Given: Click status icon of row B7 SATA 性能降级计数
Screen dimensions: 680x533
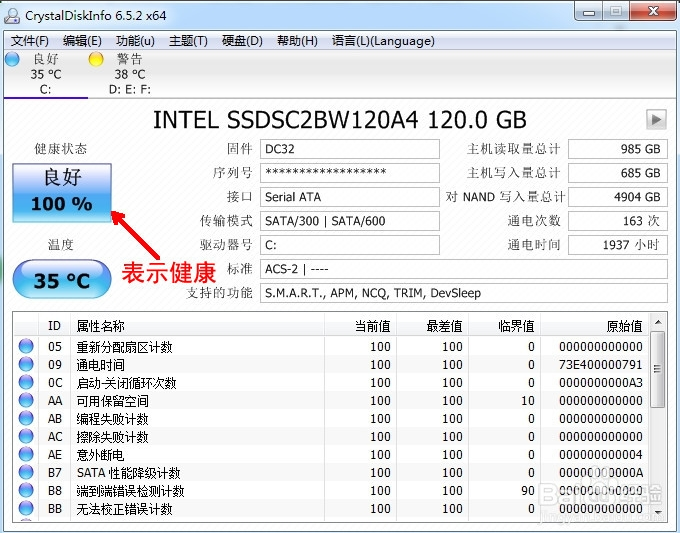Looking at the screenshot, I should (x=26, y=472).
